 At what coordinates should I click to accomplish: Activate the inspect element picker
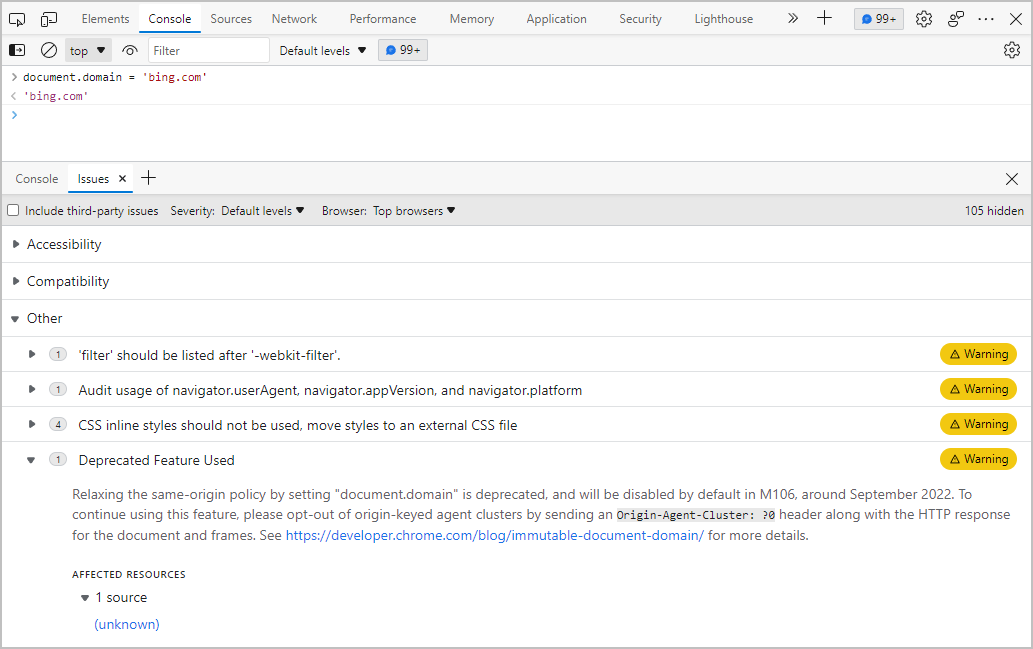coord(16,18)
